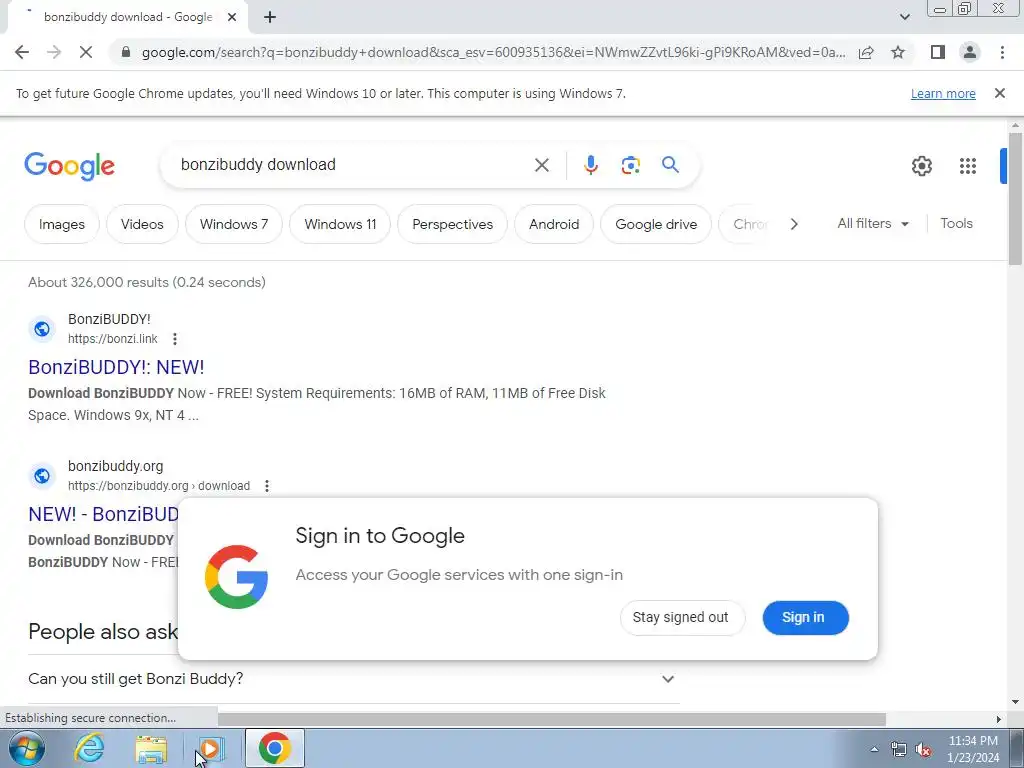Open the Google apps grid

pyautogui.click(x=968, y=166)
